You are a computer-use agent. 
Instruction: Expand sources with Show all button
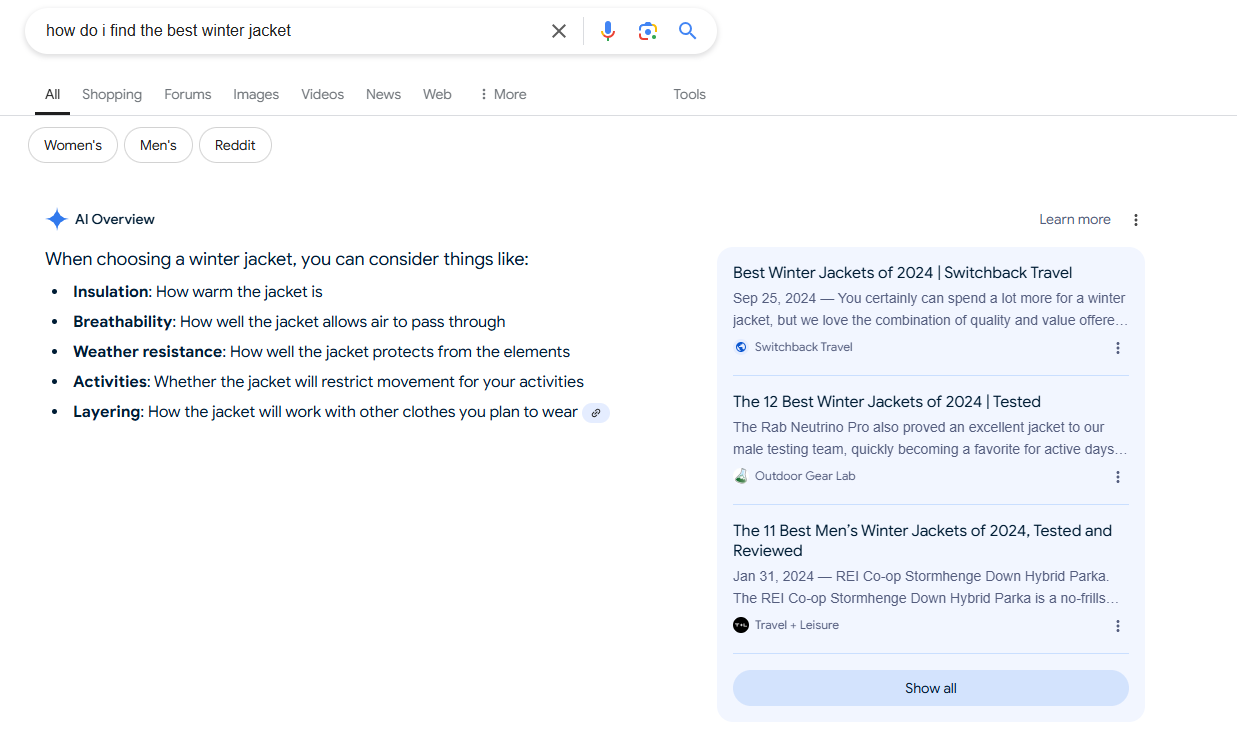pyautogui.click(x=931, y=688)
